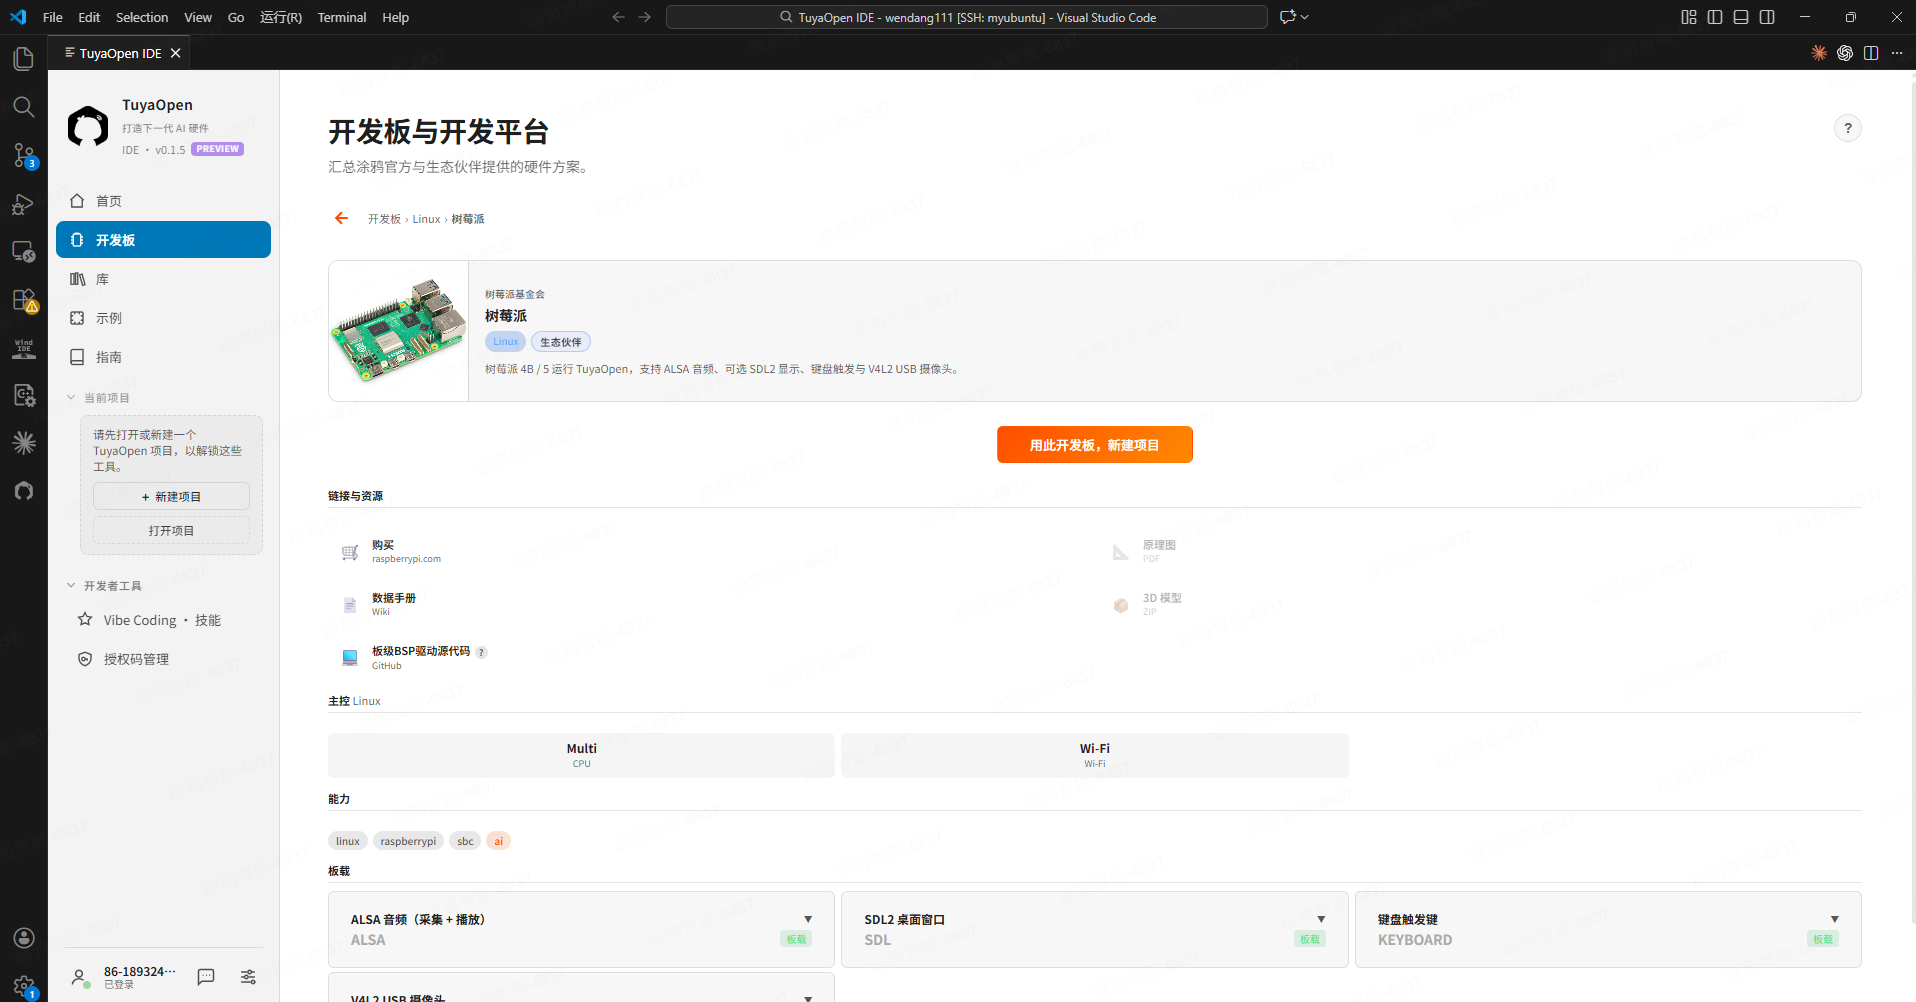Open sidebar settings sliders icon
The width and height of the screenshot is (1916, 1002).
(x=248, y=977)
